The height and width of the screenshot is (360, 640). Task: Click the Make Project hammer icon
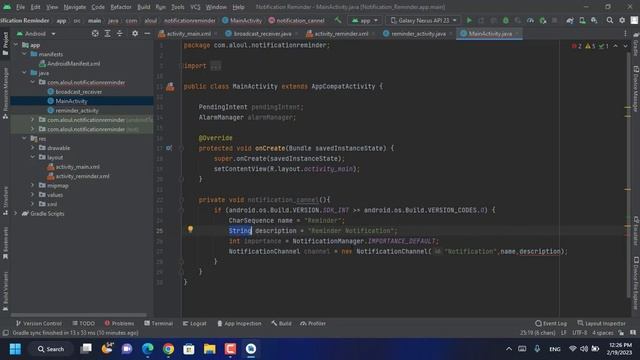(338, 20)
